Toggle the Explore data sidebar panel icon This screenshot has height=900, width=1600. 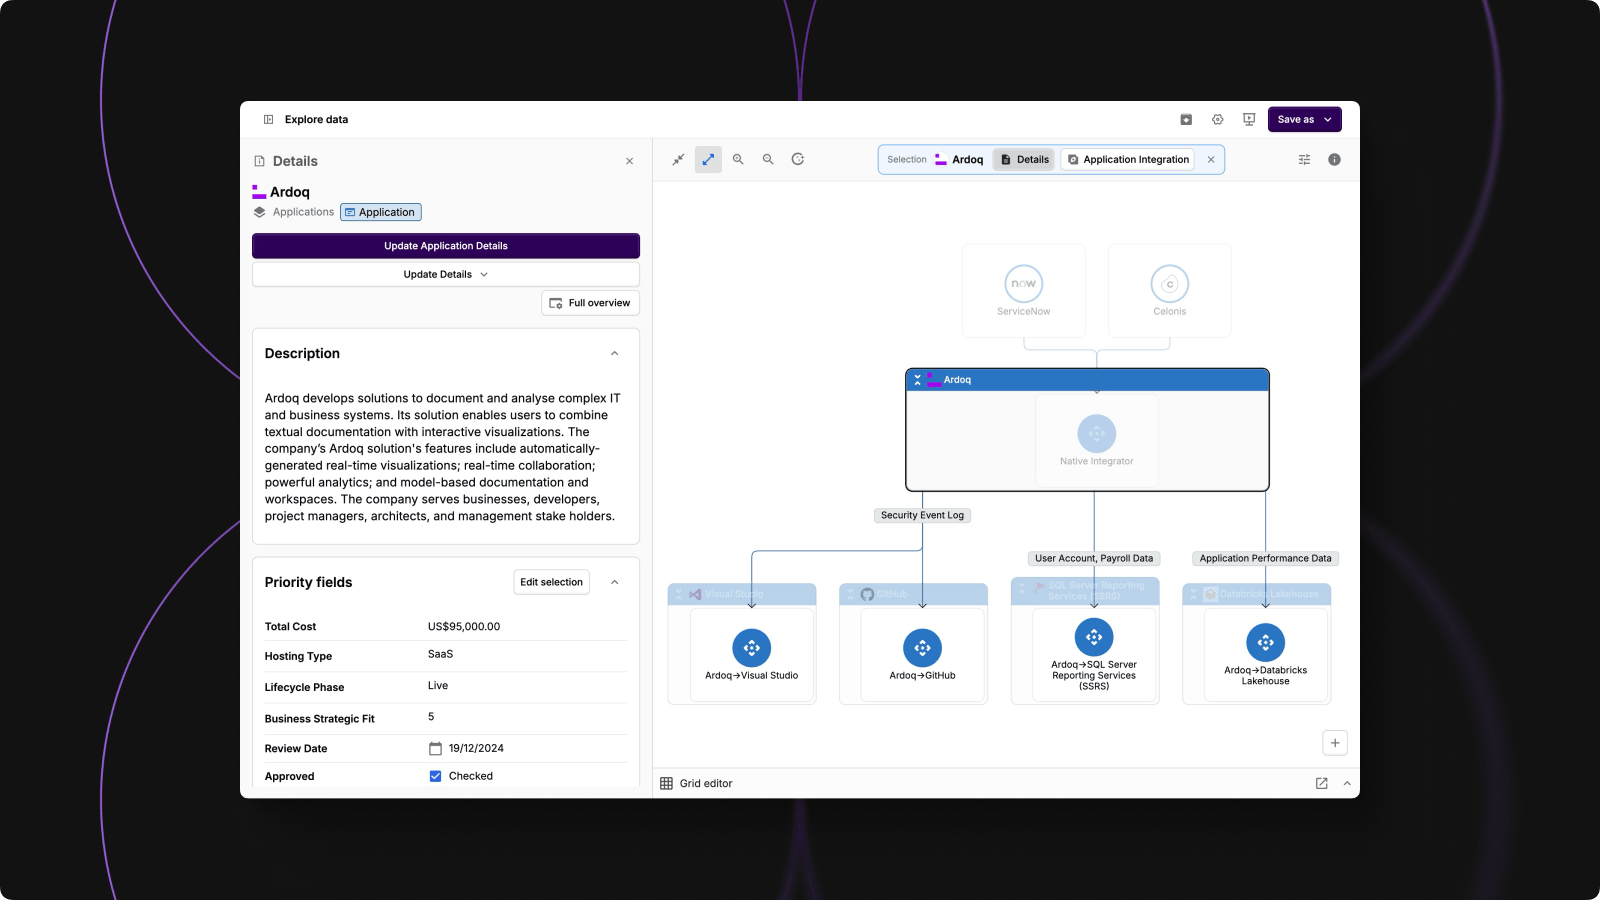(x=268, y=119)
